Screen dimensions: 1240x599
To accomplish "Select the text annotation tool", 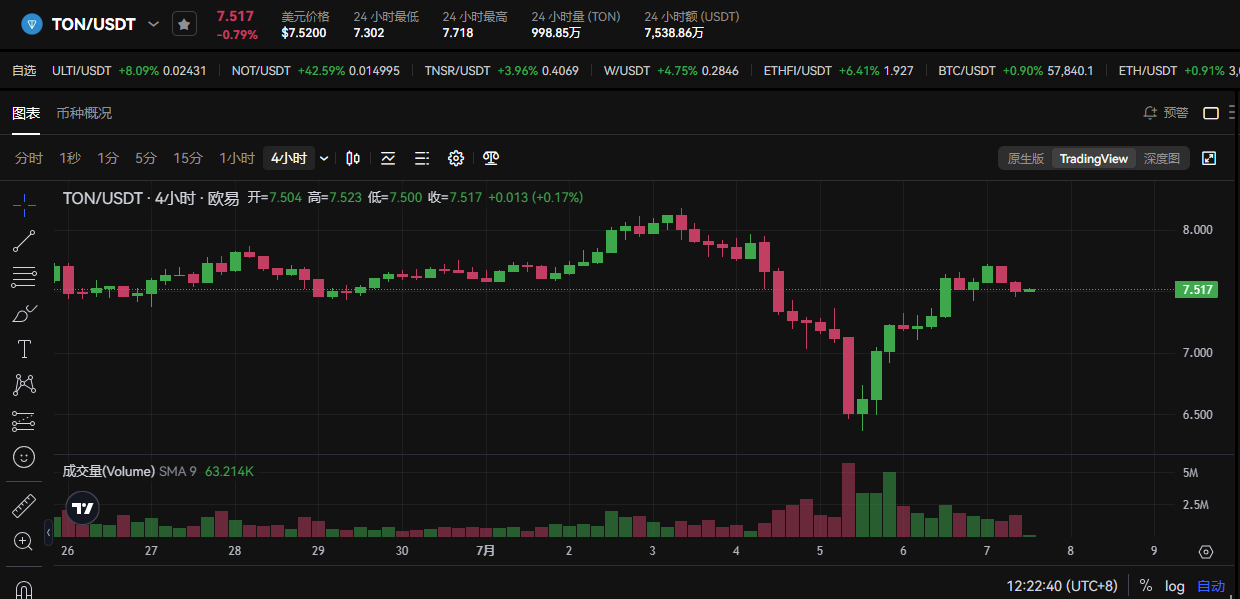I will [x=24, y=349].
